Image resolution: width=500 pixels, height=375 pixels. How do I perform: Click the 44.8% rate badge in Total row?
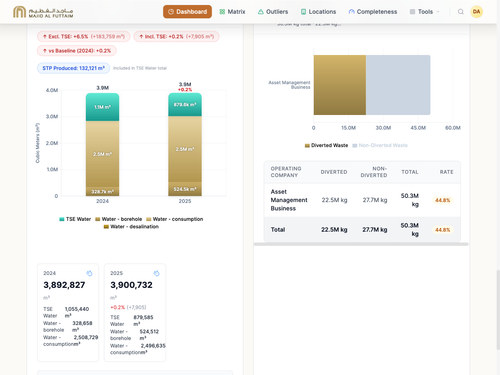pyautogui.click(x=442, y=230)
